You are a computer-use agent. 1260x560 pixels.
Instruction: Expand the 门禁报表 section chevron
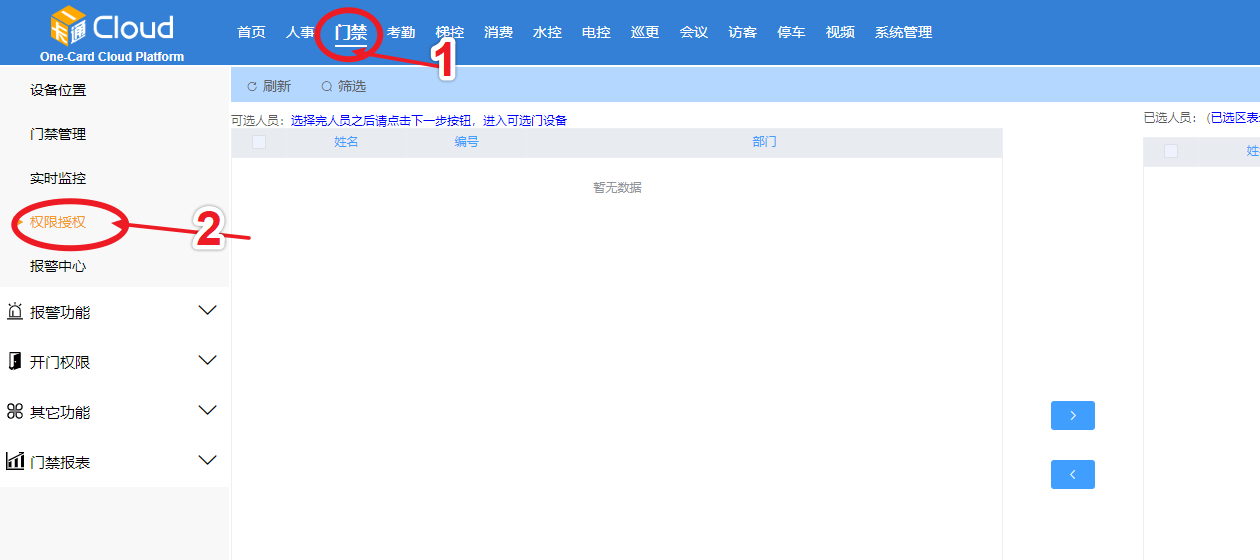[208, 461]
